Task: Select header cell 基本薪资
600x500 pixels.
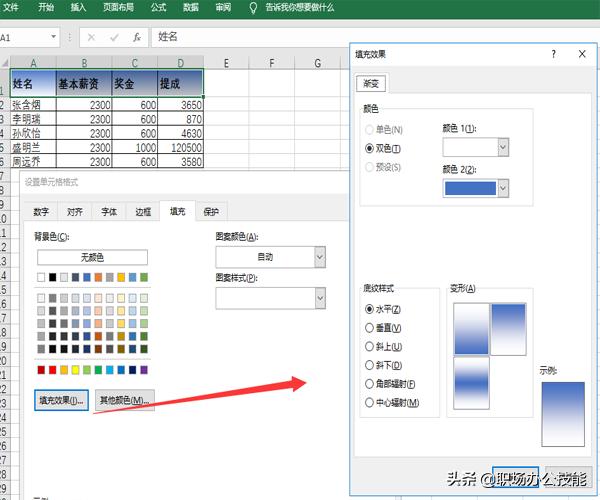Action: pos(84,83)
